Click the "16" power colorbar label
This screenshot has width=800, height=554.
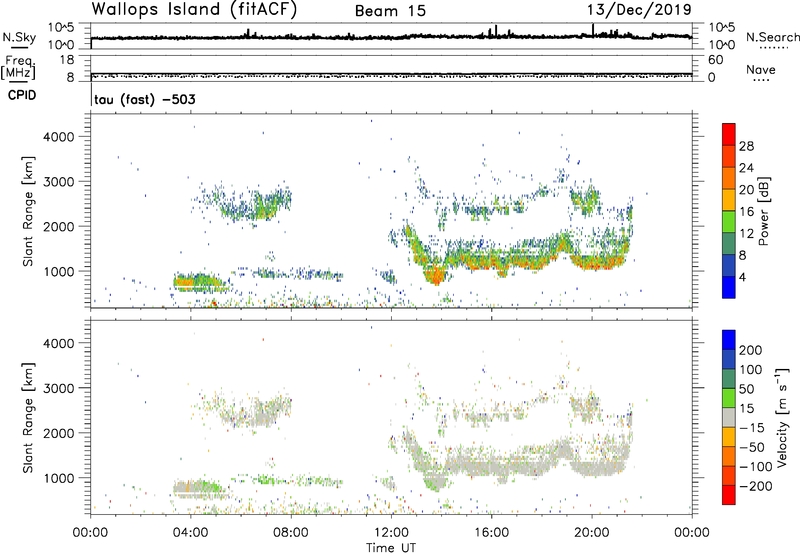tap(746, 212)
